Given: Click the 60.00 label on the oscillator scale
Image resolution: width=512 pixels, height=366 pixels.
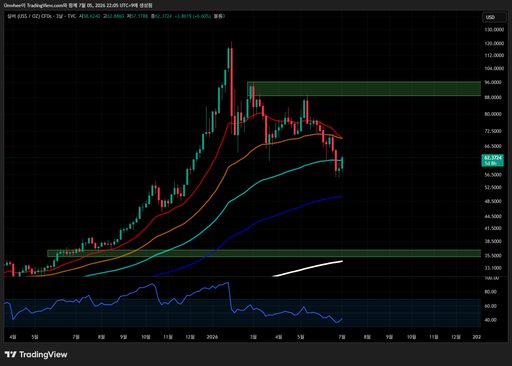Looking at the screenshot, I should pyautogui.click(x=490, y=306).
